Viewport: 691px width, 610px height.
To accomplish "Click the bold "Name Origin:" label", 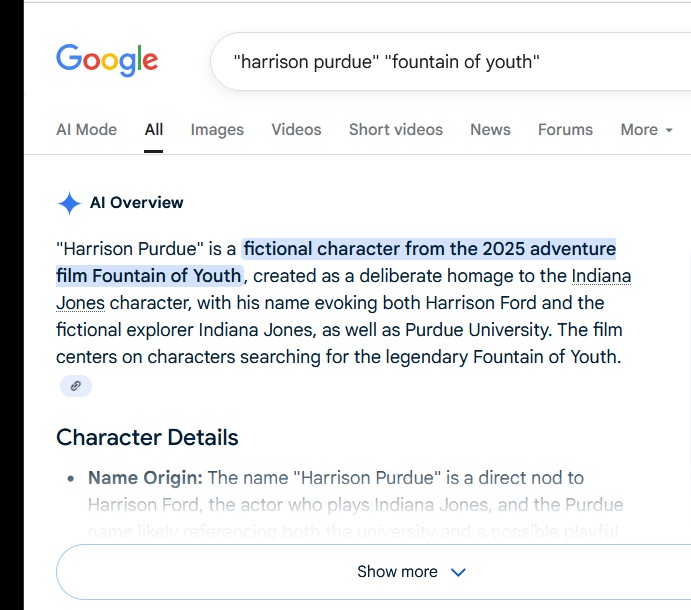I will (145, 478).
